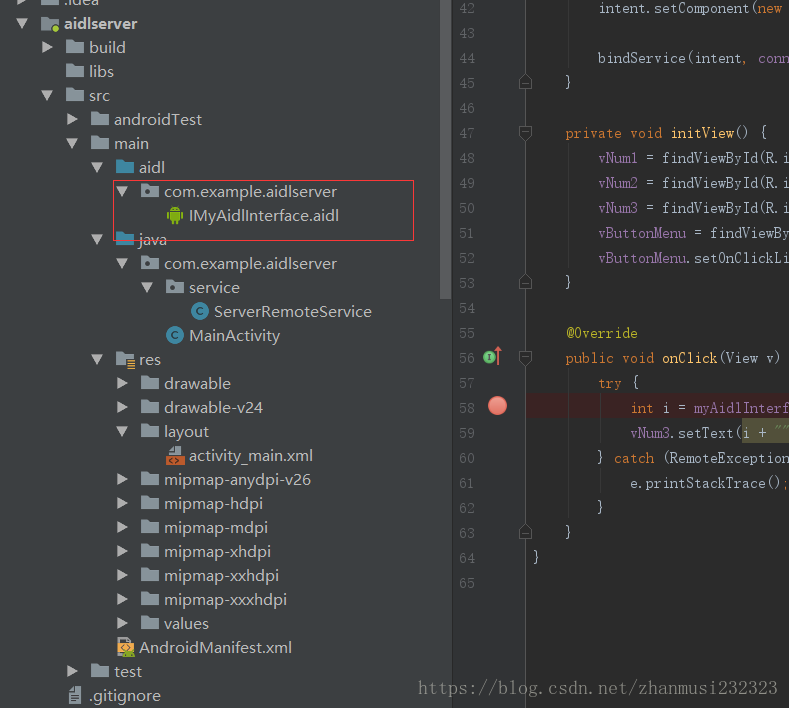789x708 pixels.
Task: Click the mipmap-hdpi folder icon
Action: pos(149,503)
